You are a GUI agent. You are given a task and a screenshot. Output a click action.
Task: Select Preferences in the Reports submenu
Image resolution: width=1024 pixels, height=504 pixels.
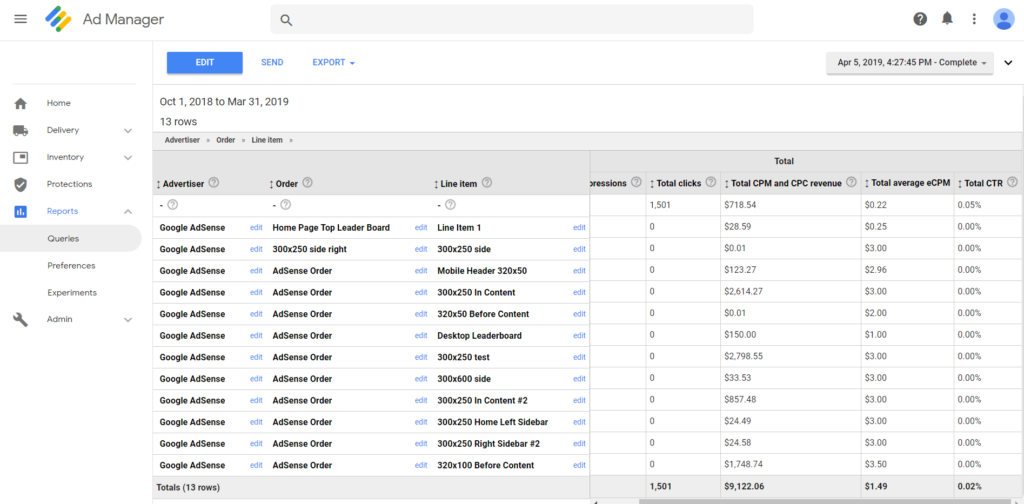coord(71,266)
